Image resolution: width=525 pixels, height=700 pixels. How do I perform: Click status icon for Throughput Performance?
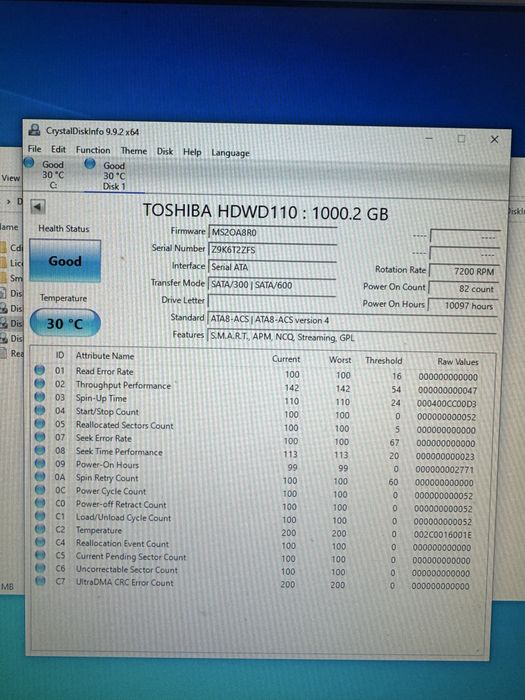(x=40, y=383)
